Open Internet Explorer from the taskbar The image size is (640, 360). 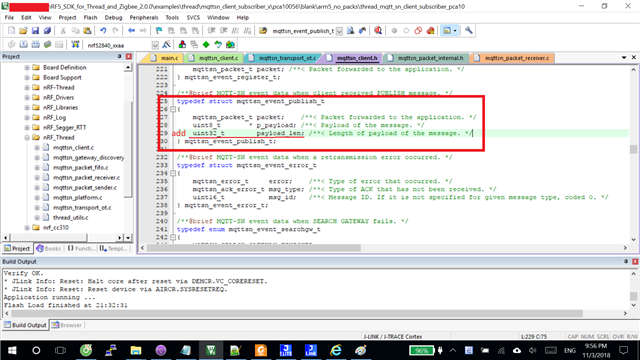[x=336, y=350]
